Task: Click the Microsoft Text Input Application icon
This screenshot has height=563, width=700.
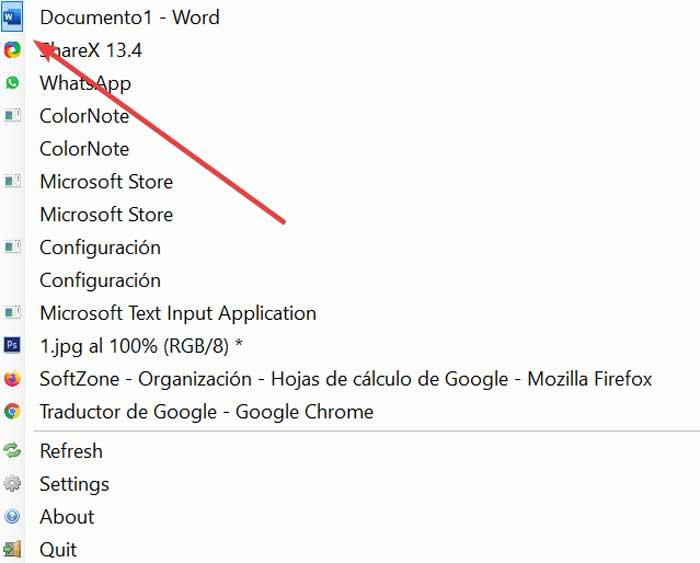Action: 12,313
